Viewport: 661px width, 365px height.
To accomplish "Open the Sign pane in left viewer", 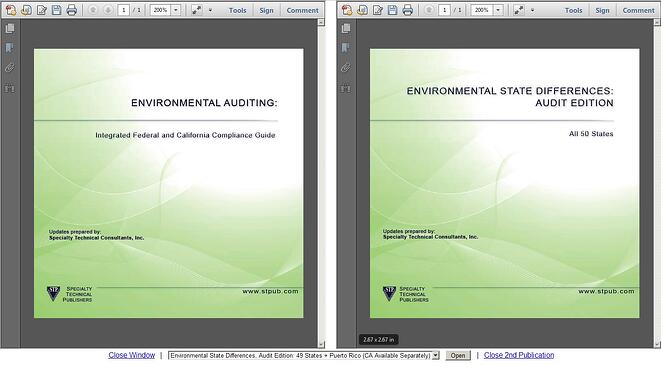I will [x=266, y=10].
